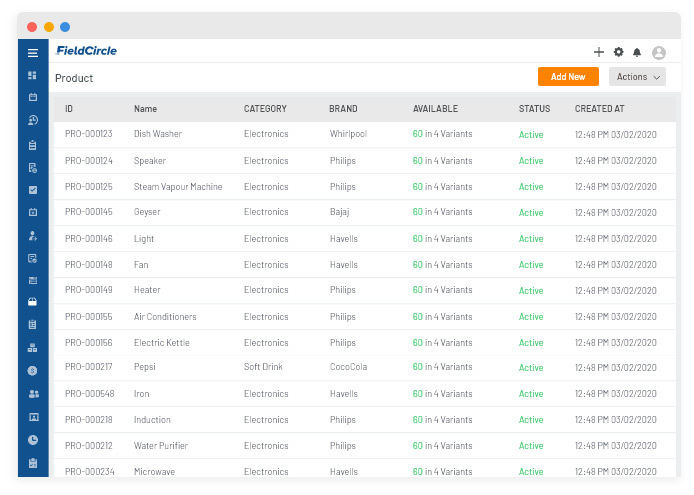The width and height of the screenshot is (694, 495).
Task: Click the Active status for Heater
Action: (531, 290)
